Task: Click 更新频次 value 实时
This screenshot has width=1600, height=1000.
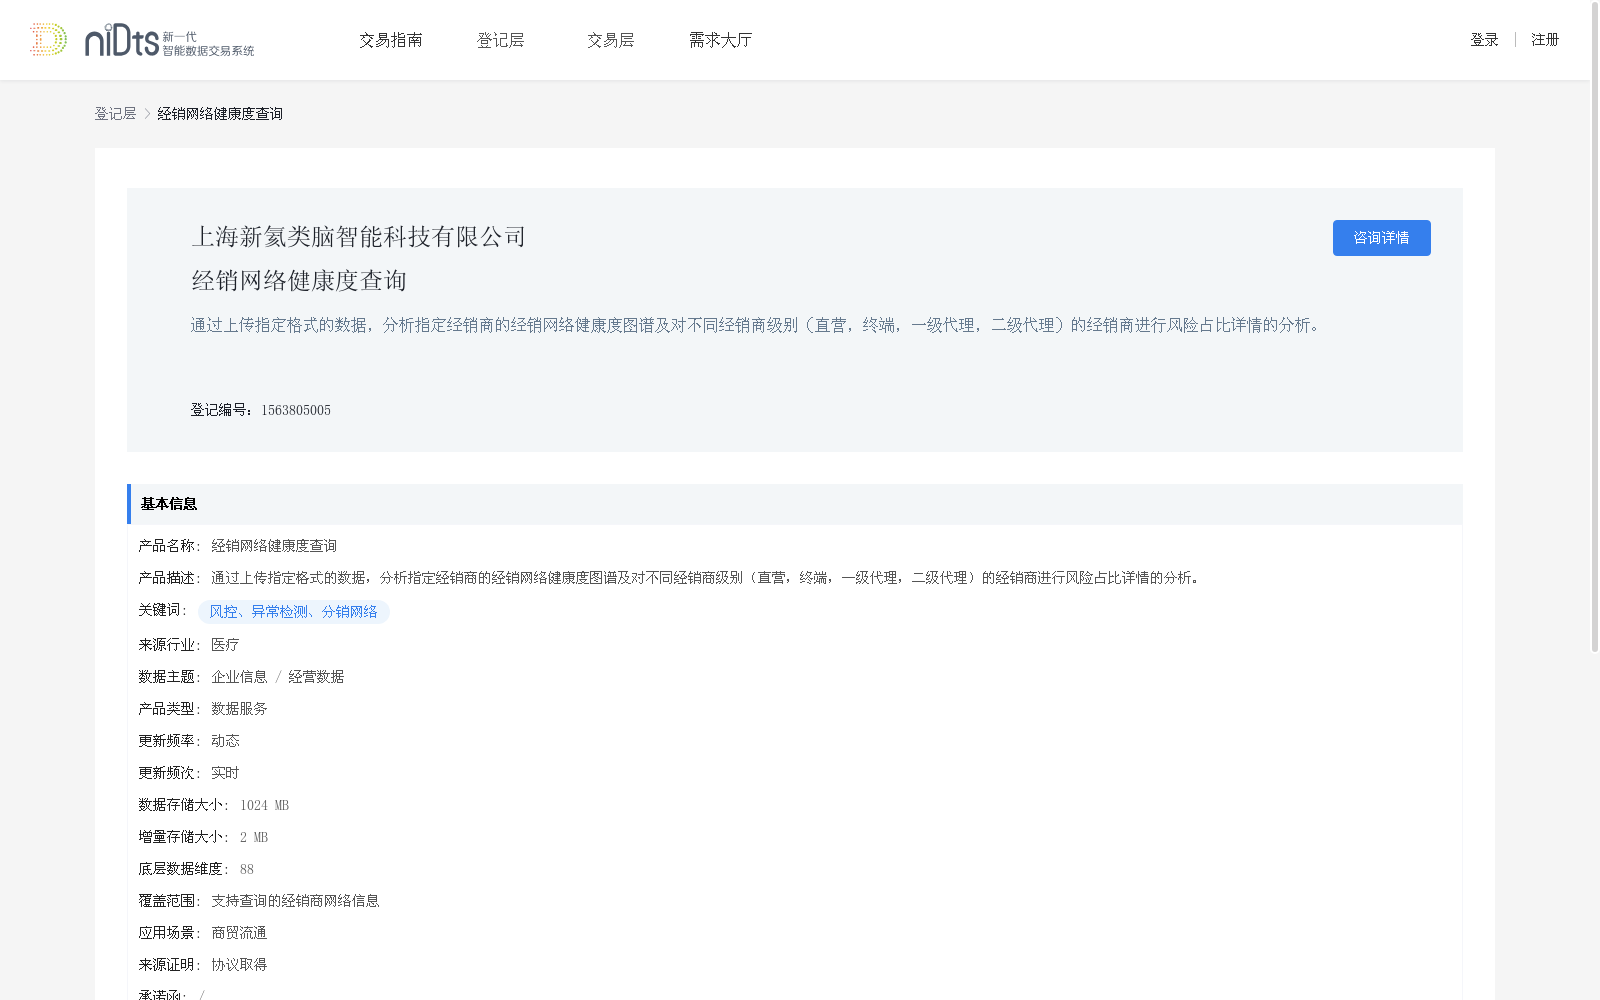Action: pos(225,773)
